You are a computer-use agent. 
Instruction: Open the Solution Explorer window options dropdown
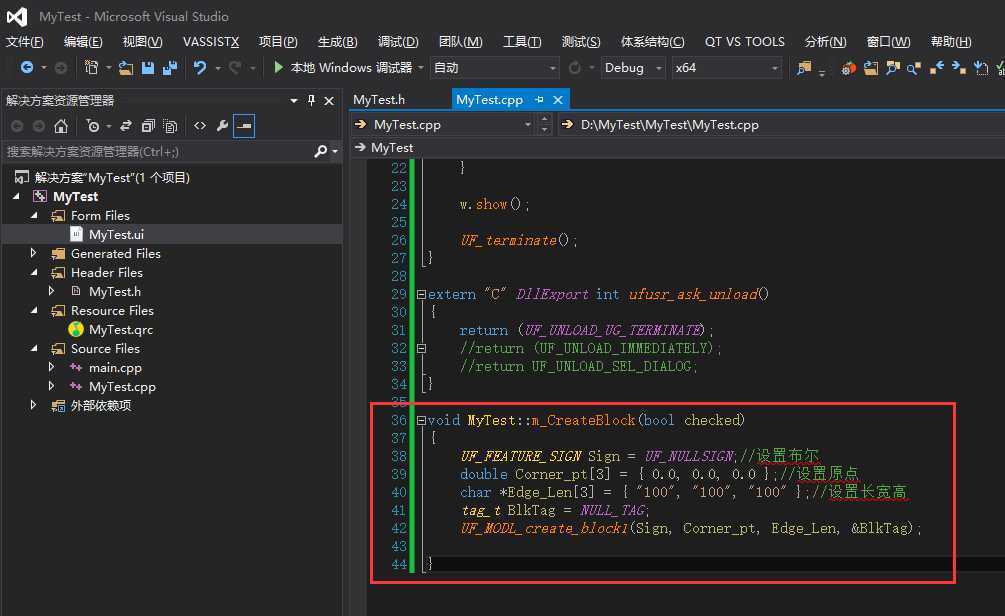(x=294, y=101)
